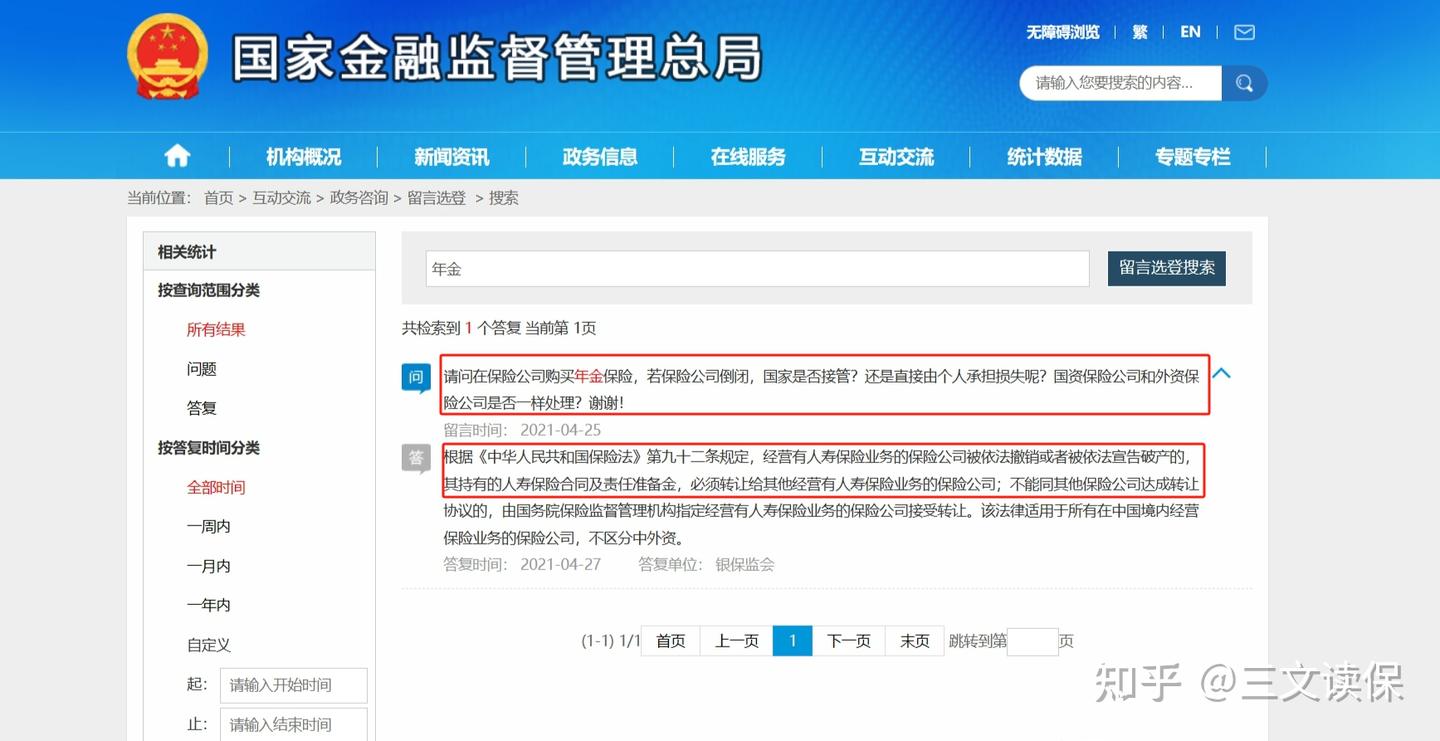Viewport: 1440px width, 741px height.
Task: Click the magnifier search button
Action: (1244, 83)
